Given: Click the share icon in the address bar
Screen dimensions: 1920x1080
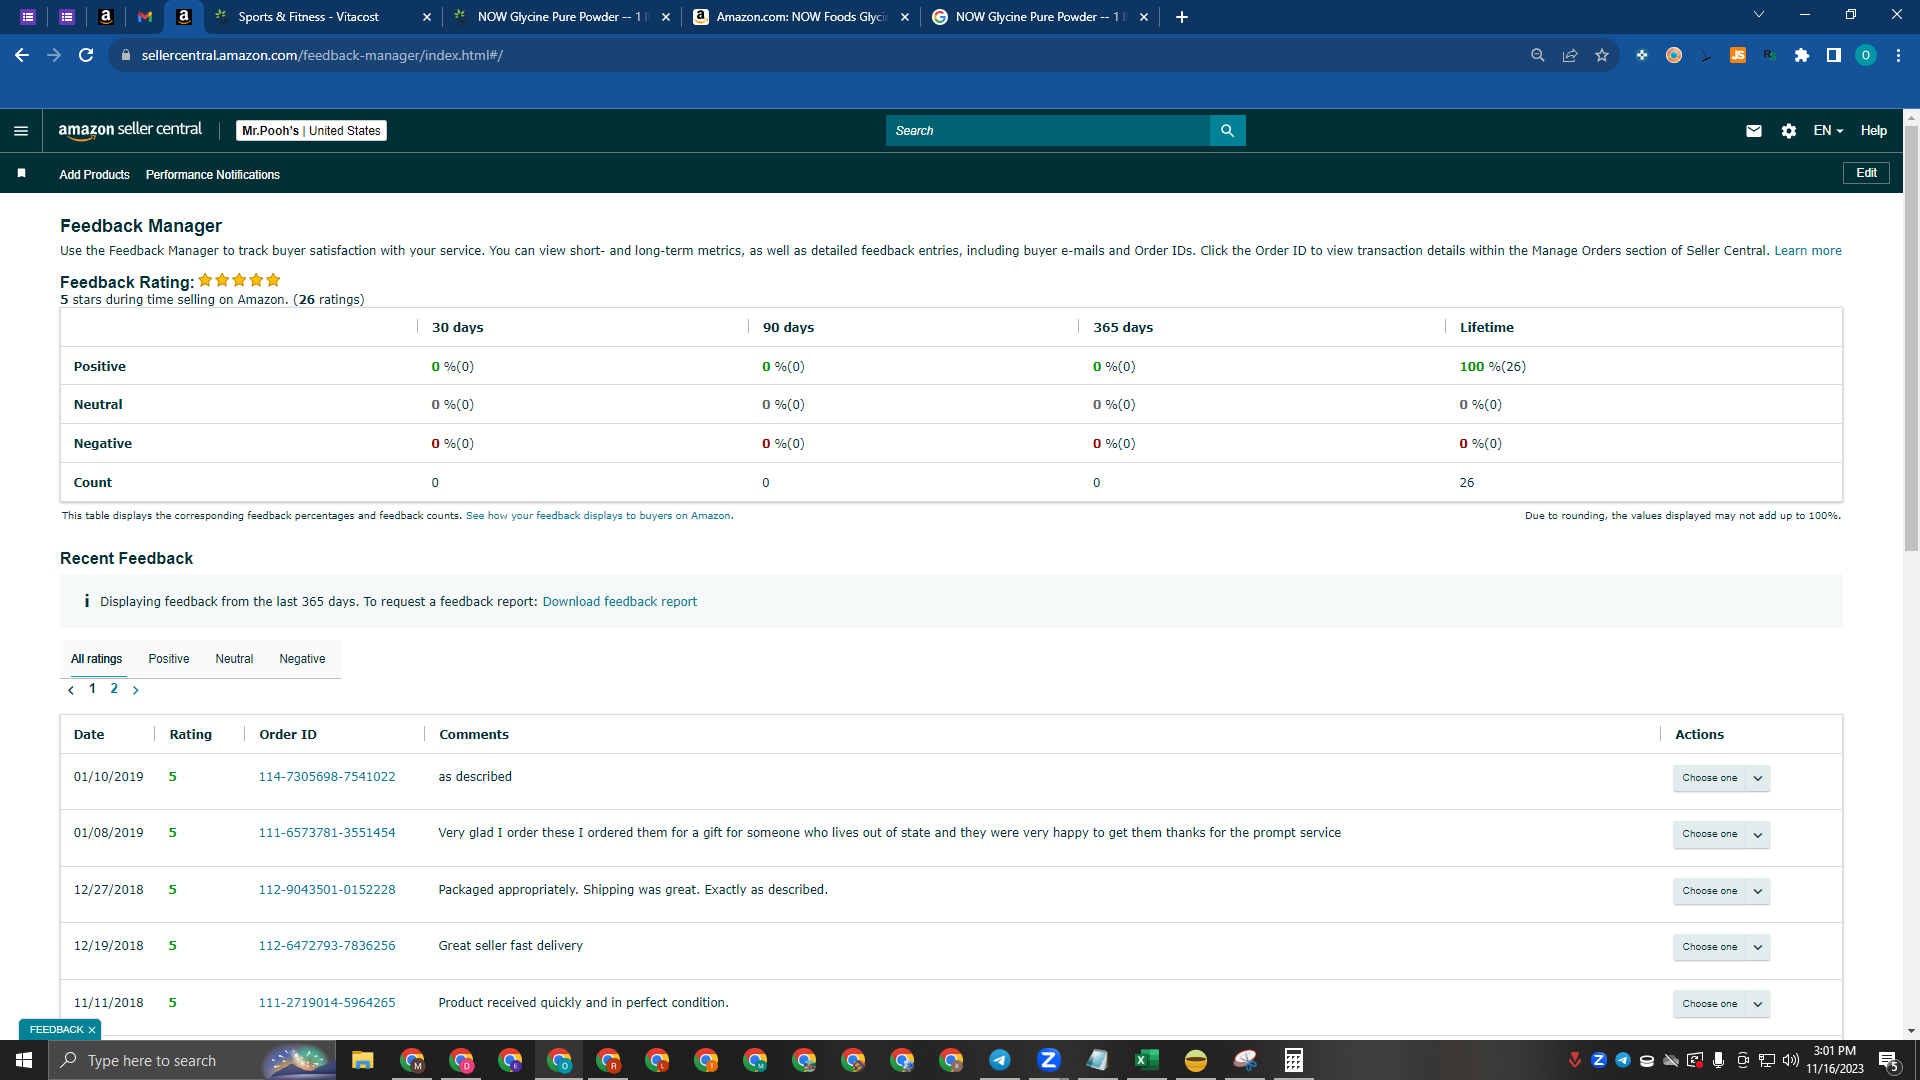Looking at the screenshot, I should [1570, 55].
